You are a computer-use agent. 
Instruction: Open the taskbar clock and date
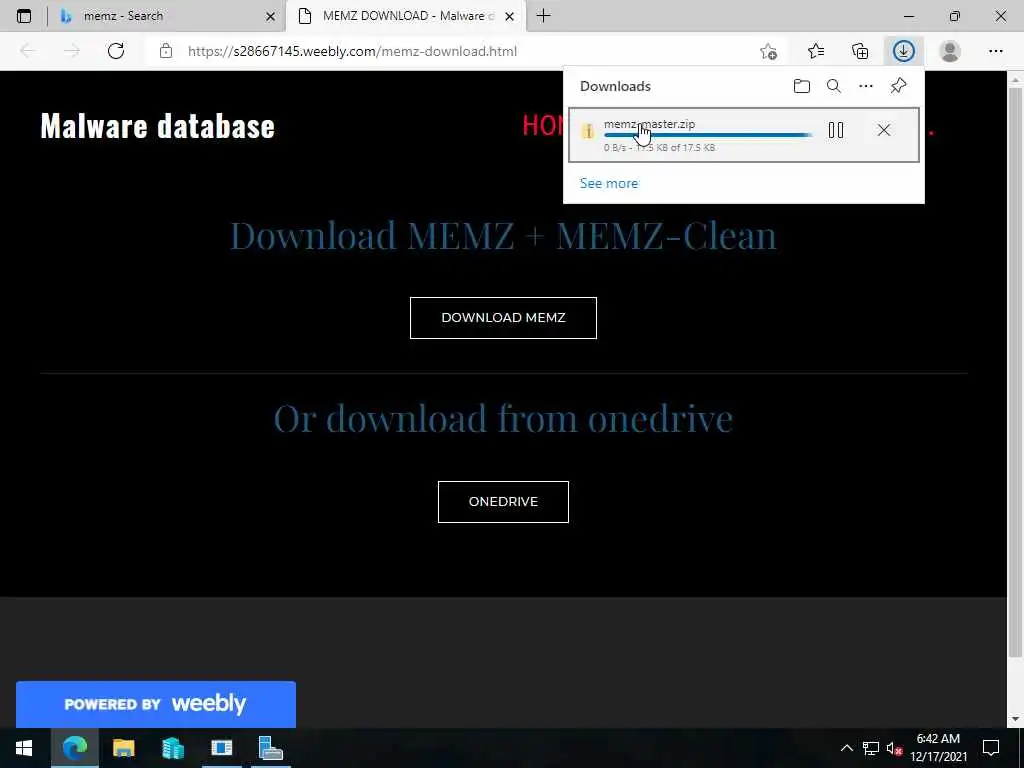[938, 748]
